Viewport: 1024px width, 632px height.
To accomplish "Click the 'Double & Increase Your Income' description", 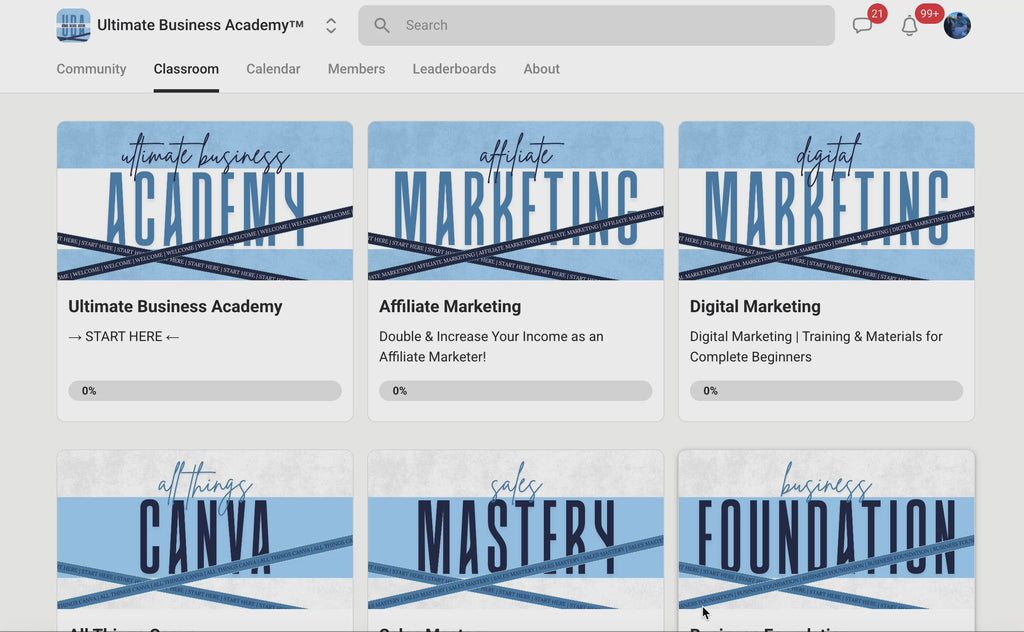I will click(x=491, y=347).
